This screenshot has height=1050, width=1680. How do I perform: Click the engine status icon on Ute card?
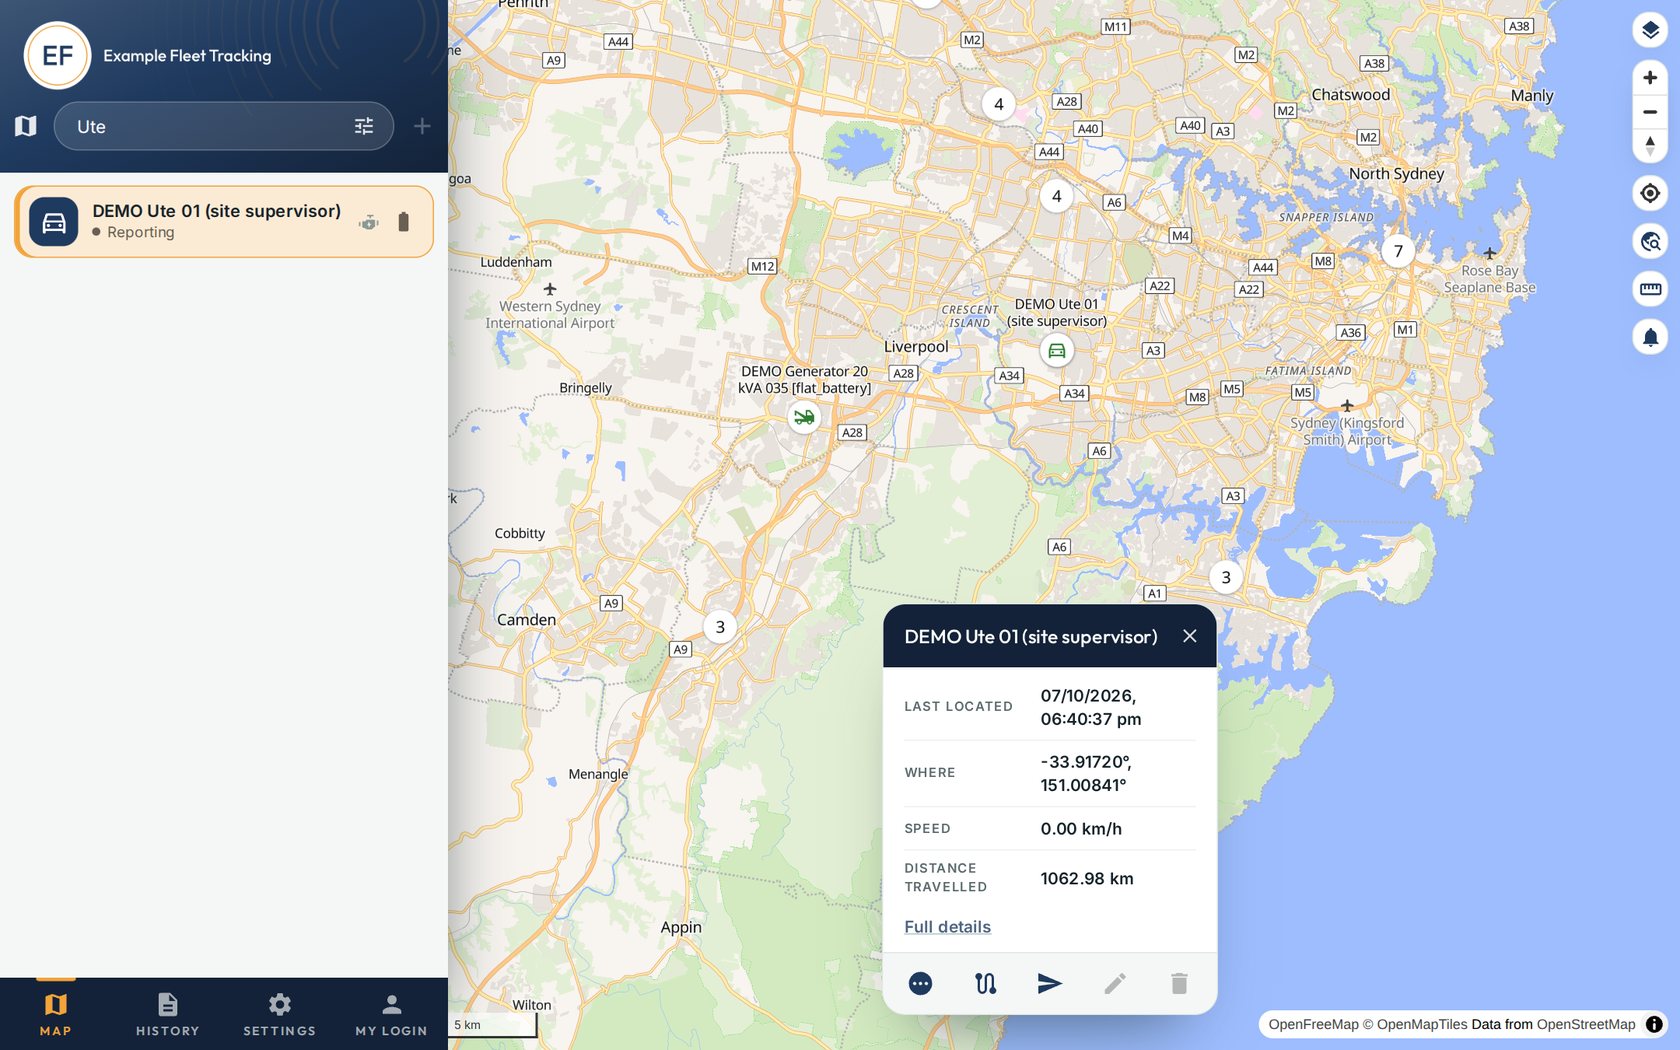point(368,222)
